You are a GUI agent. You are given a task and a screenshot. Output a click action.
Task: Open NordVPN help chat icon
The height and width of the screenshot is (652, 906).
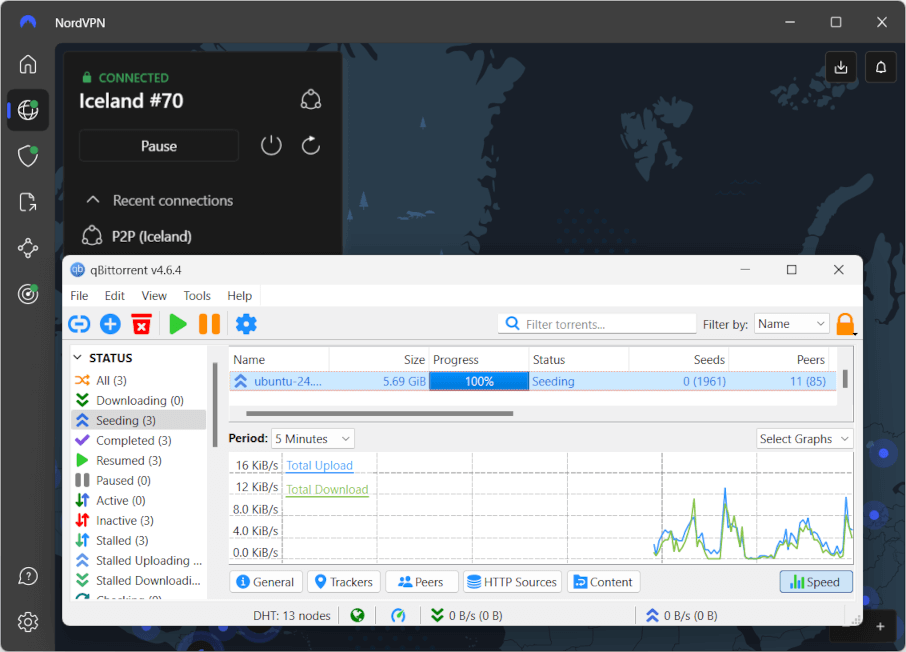click(x=28, y=576)
